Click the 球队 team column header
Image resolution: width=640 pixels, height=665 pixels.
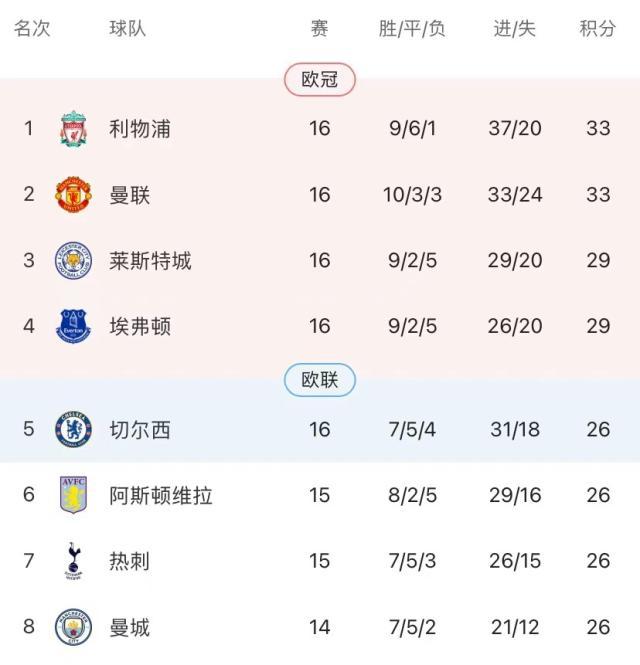pos(128,29)
